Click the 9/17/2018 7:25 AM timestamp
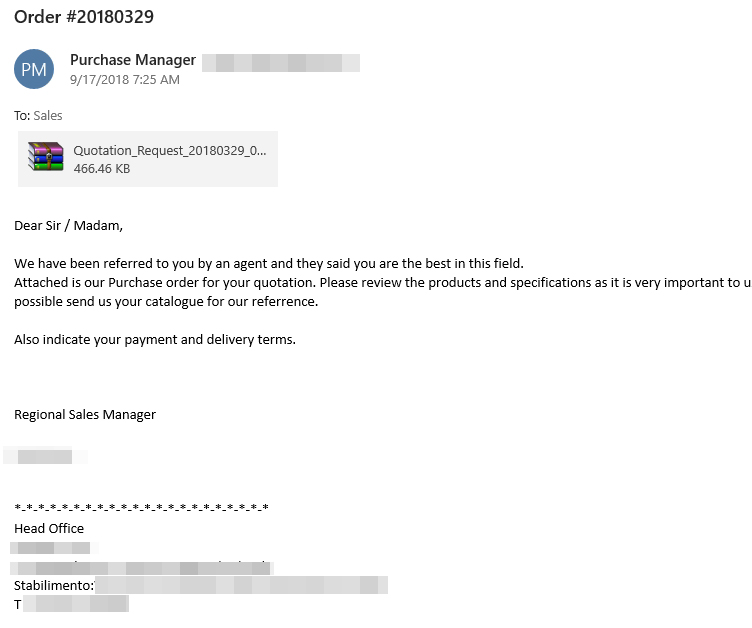 pyautogui.click(x=125, y=79)
